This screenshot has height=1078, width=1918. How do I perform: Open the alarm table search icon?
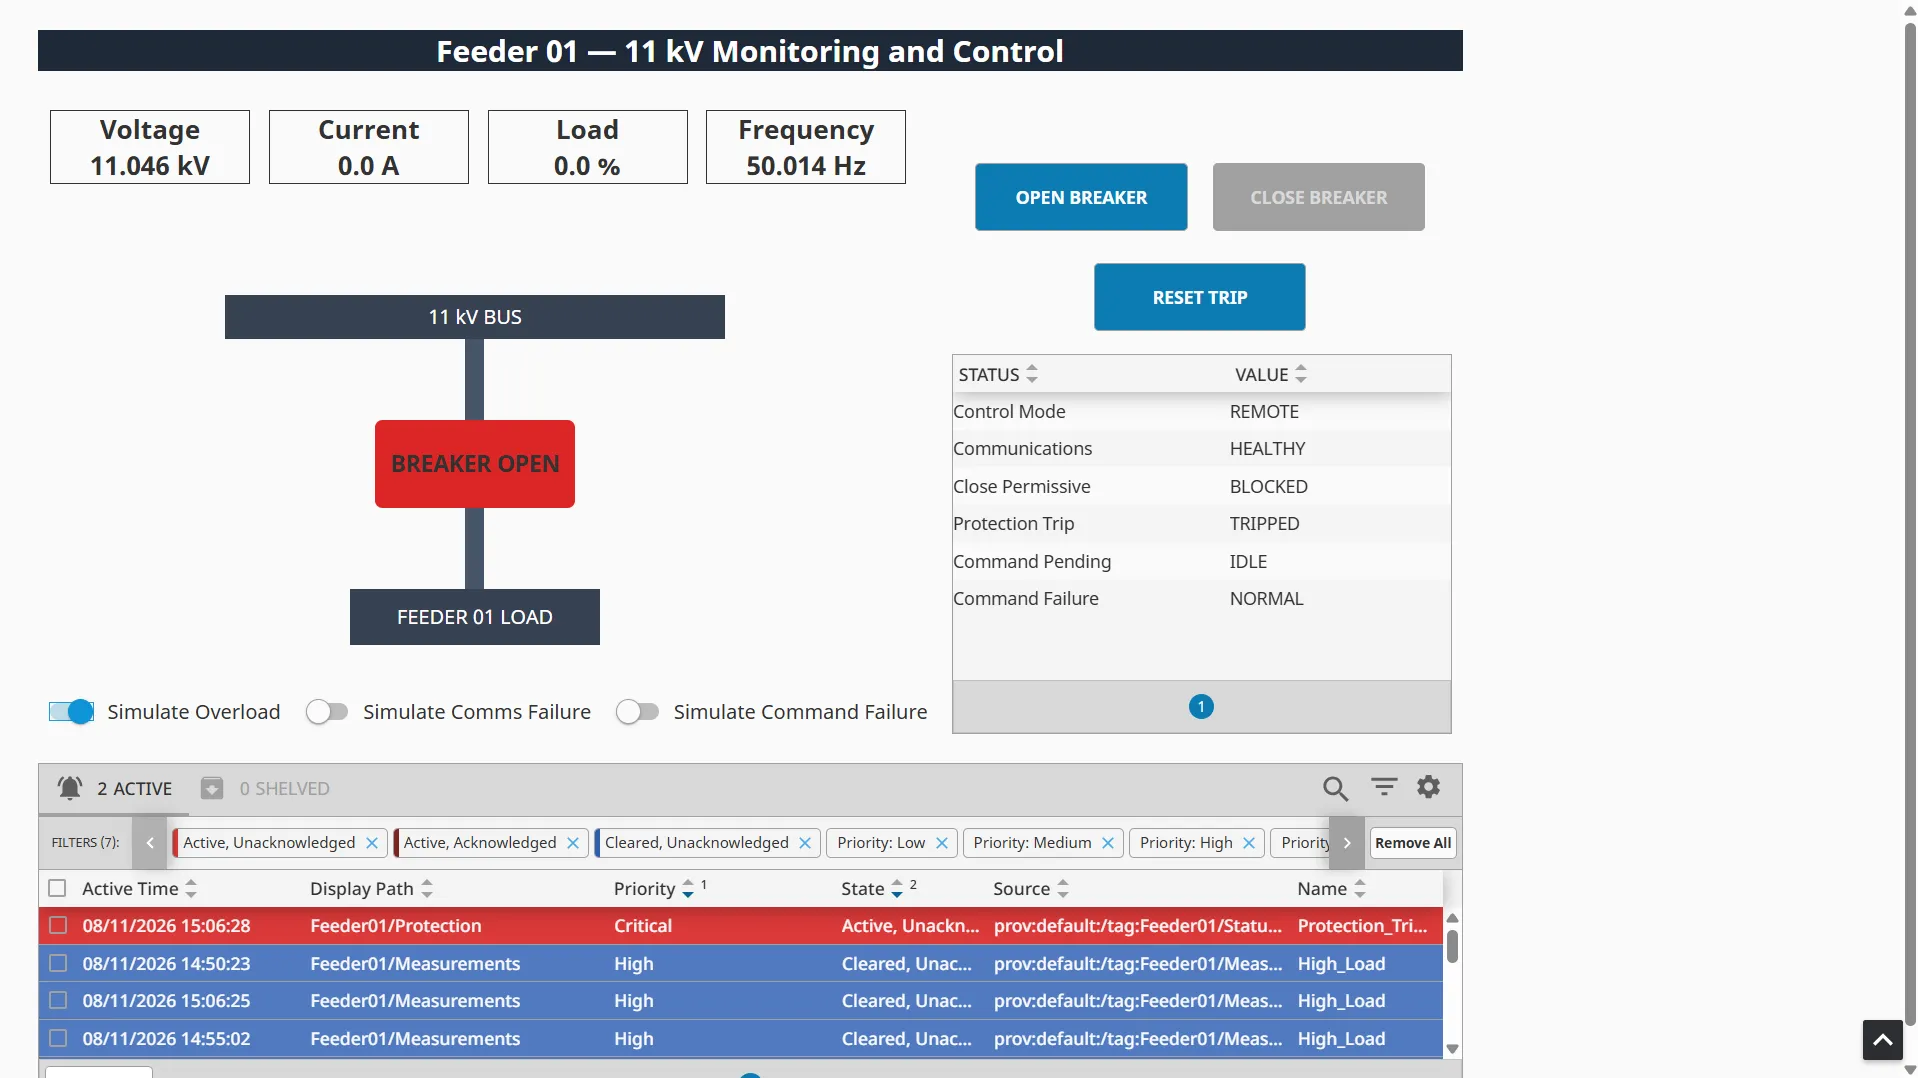coord(1335,789)
